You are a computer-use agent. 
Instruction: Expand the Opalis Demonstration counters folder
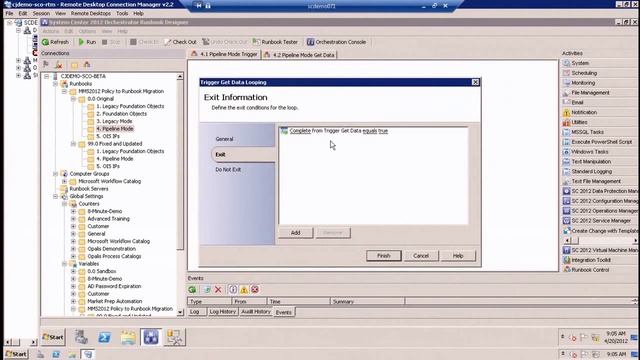73,249
